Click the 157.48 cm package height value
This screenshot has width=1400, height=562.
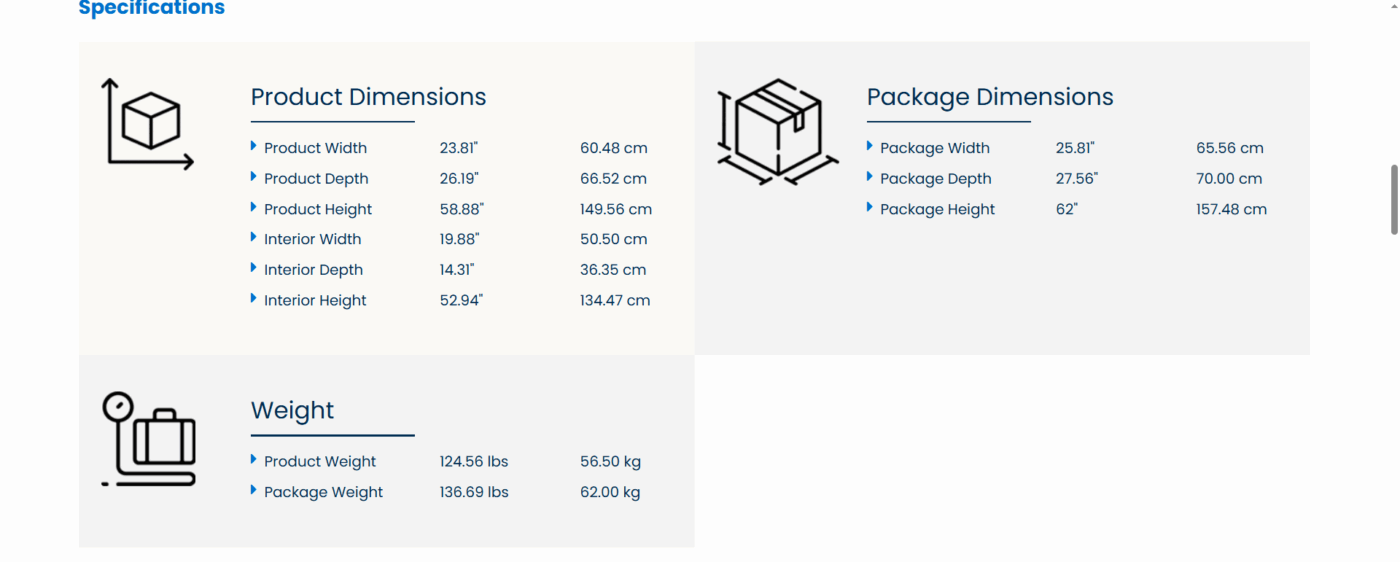click(x=1231, y=209)
